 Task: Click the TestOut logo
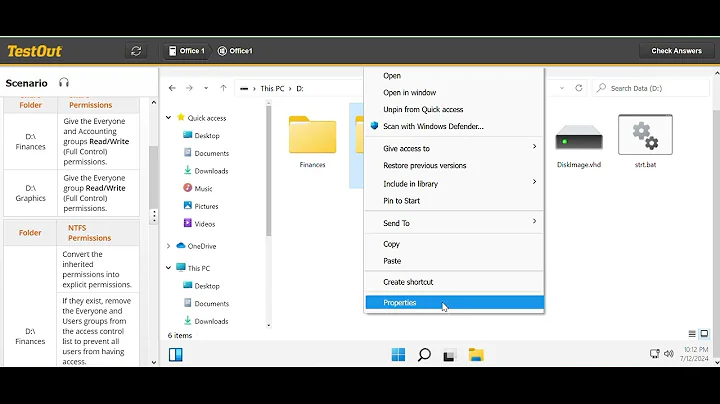click(34, 51)
